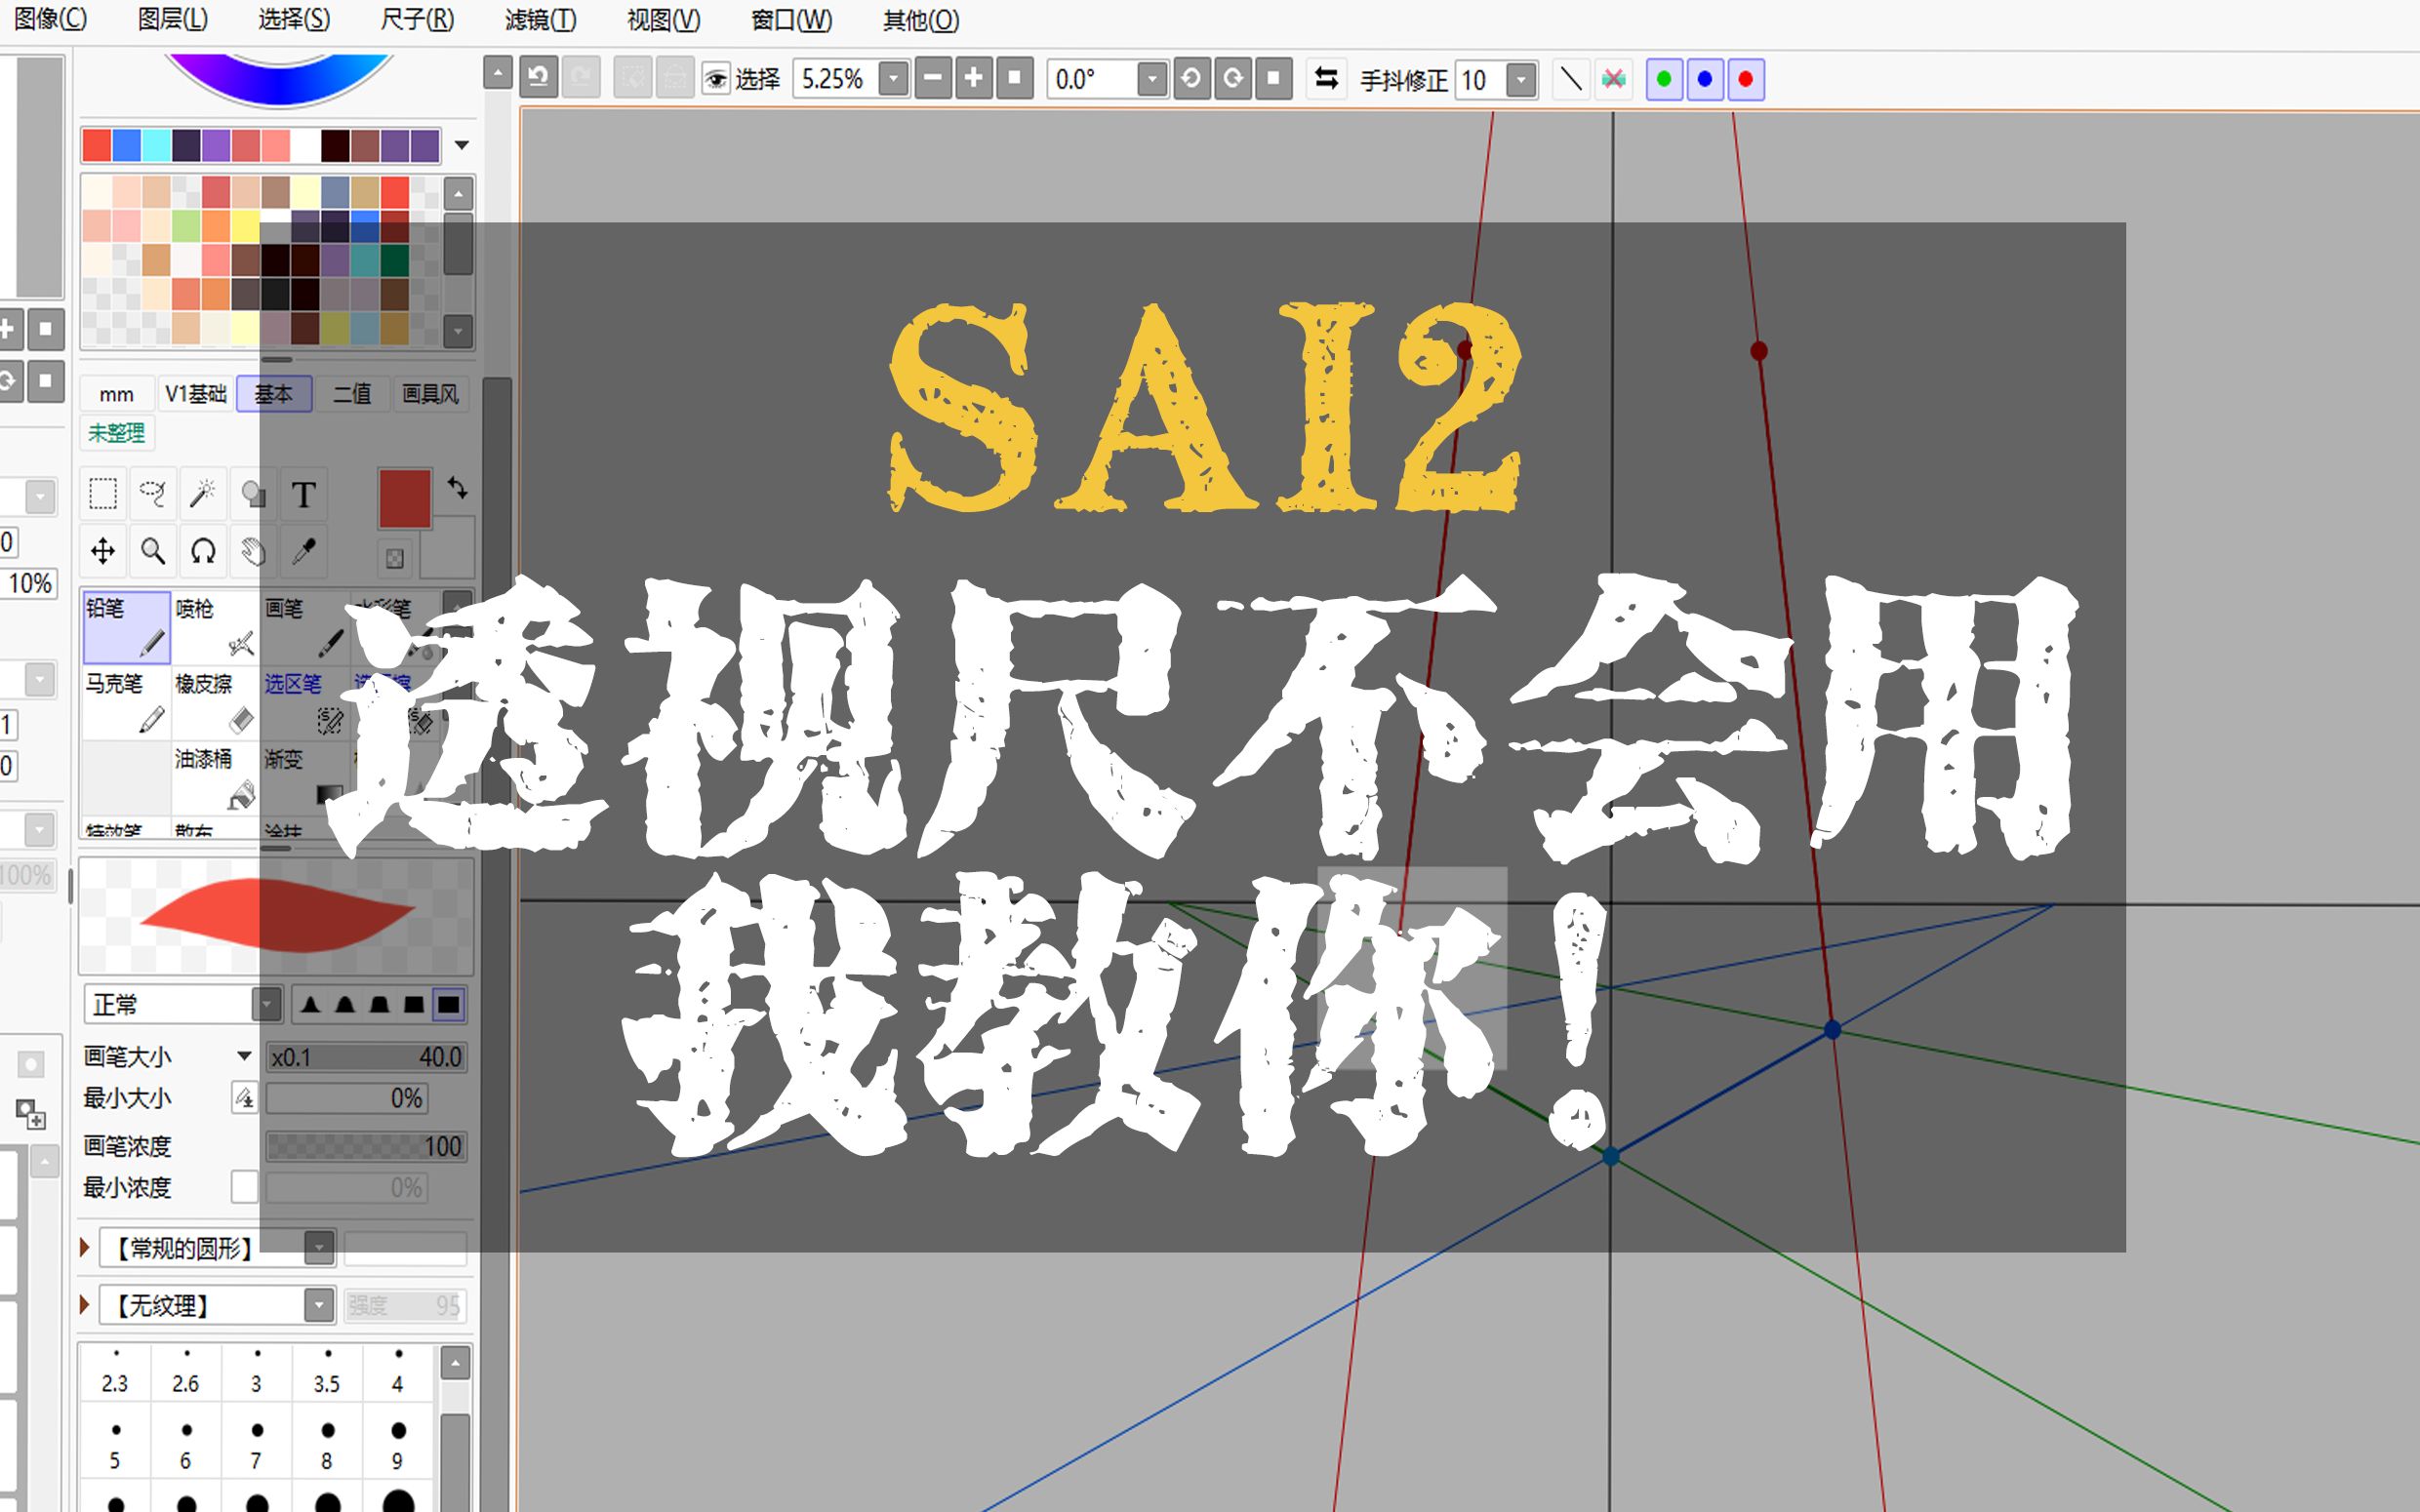Toggle the perspective ruler snap icon
Screen dimensions: 2420x1512
[x=1613, y=78]
